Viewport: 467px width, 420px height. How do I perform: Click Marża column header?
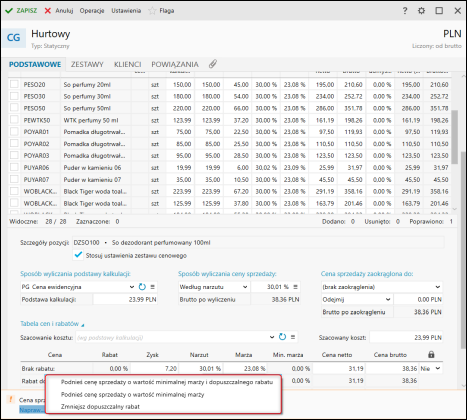(x=244, y=355)
